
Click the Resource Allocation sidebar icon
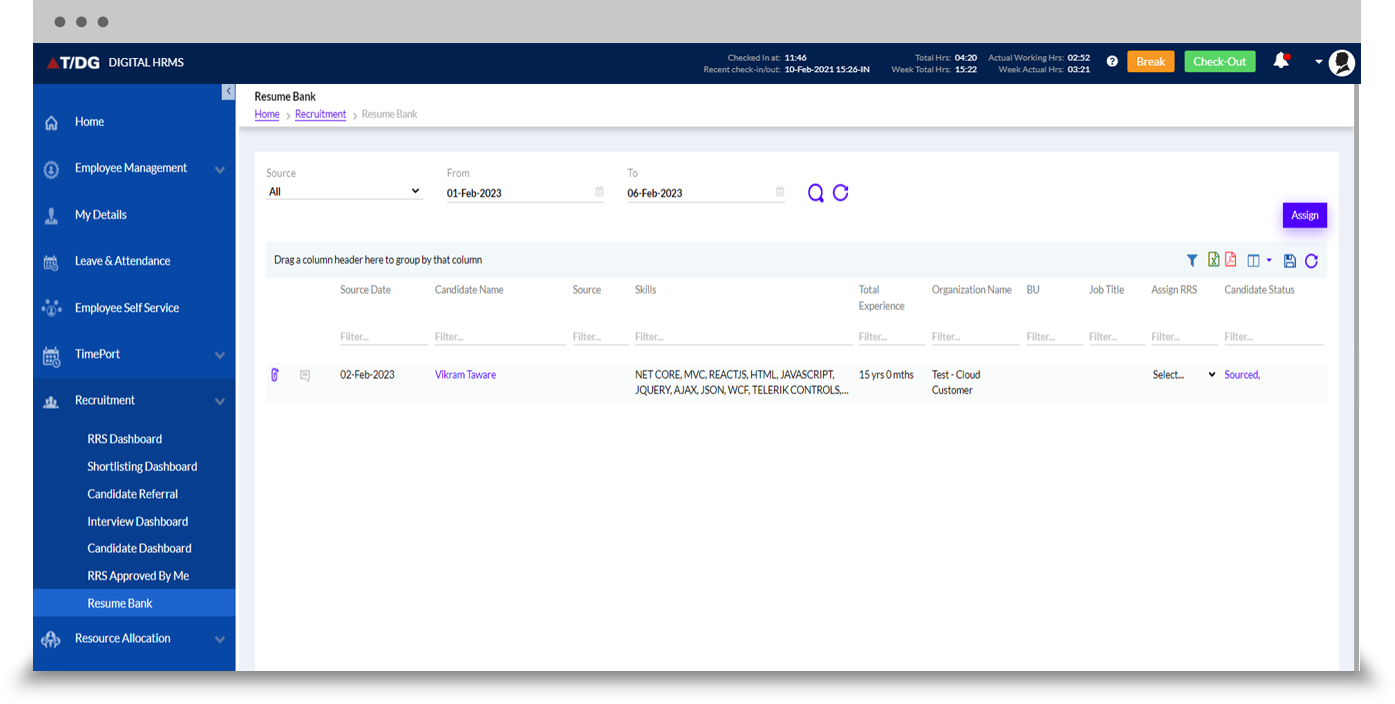pyautogui.click(x=51, y=639)
